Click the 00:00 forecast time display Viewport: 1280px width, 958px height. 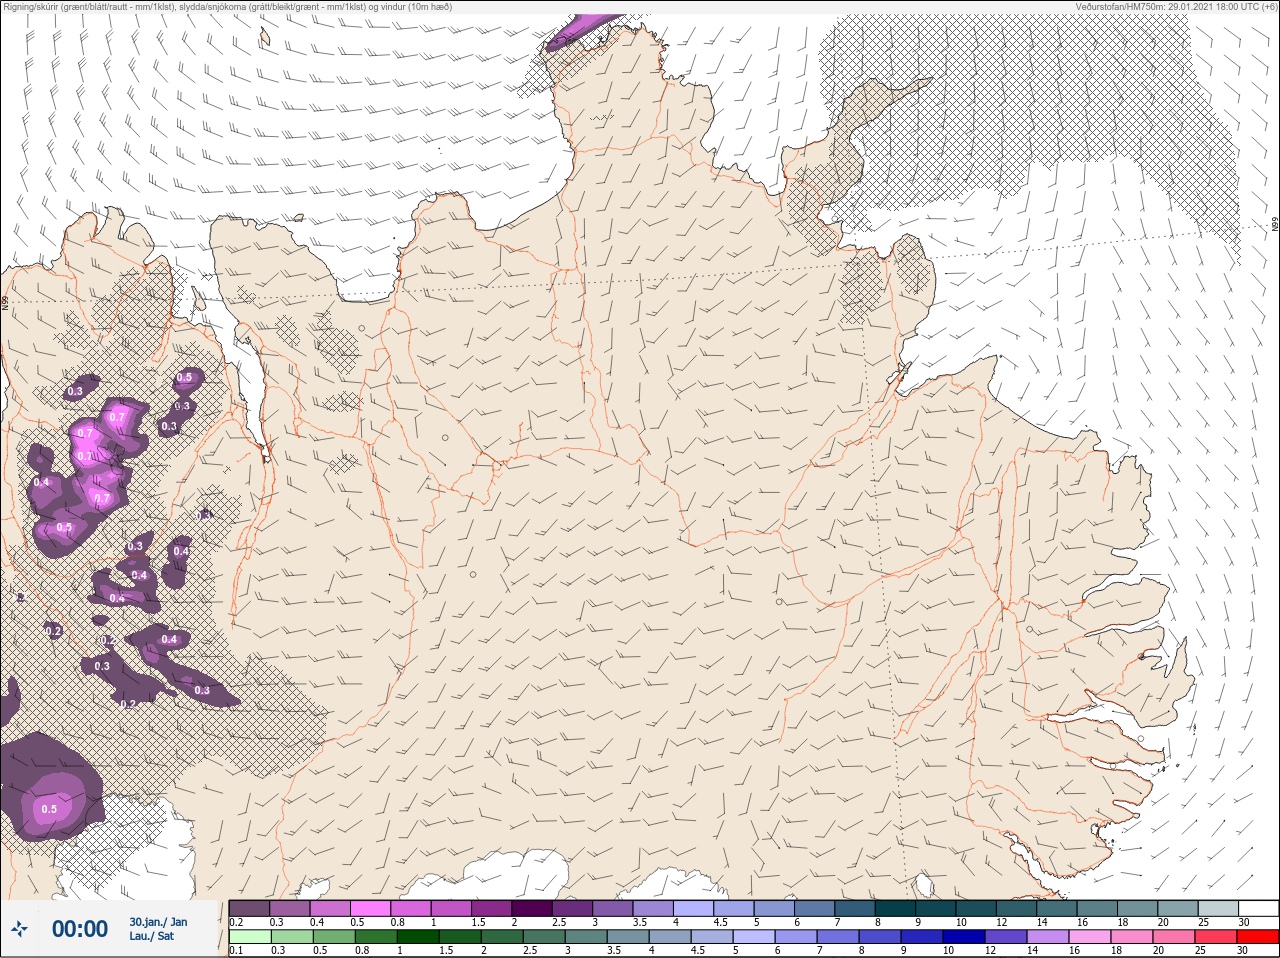point(80,929)
